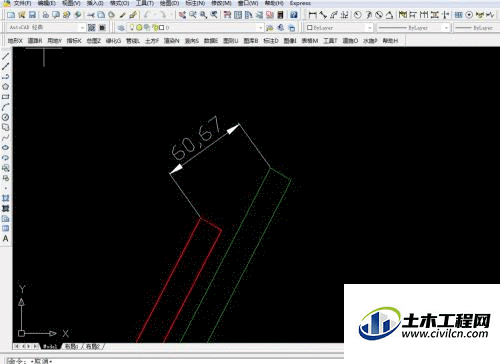
Task: Toggle layer 0 light bulb on/off
Action: point(132,27)
